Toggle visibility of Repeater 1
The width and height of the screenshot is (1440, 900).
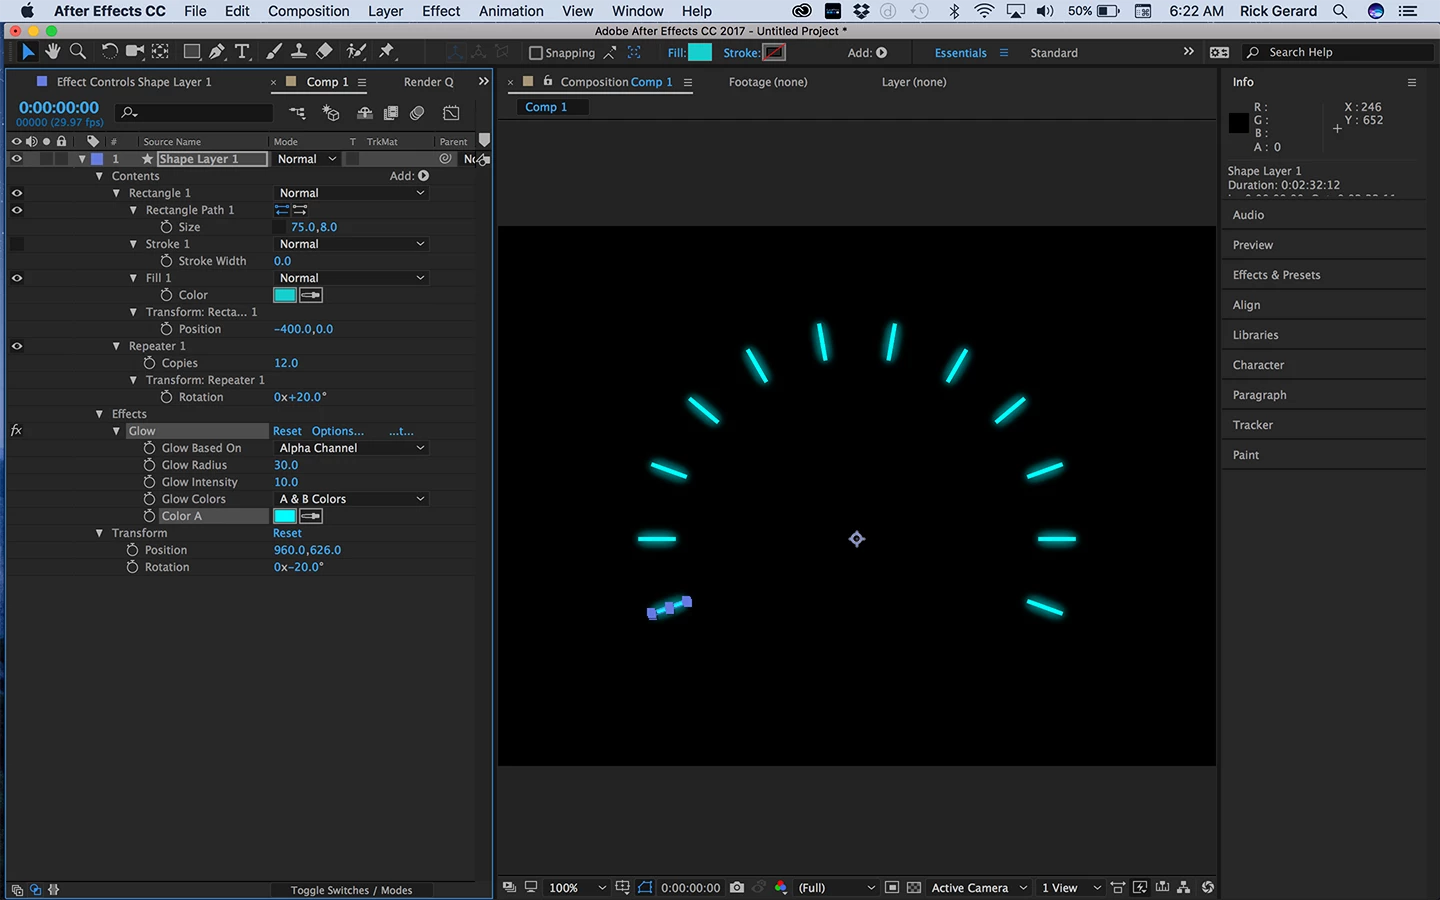(x=16, y=346)
